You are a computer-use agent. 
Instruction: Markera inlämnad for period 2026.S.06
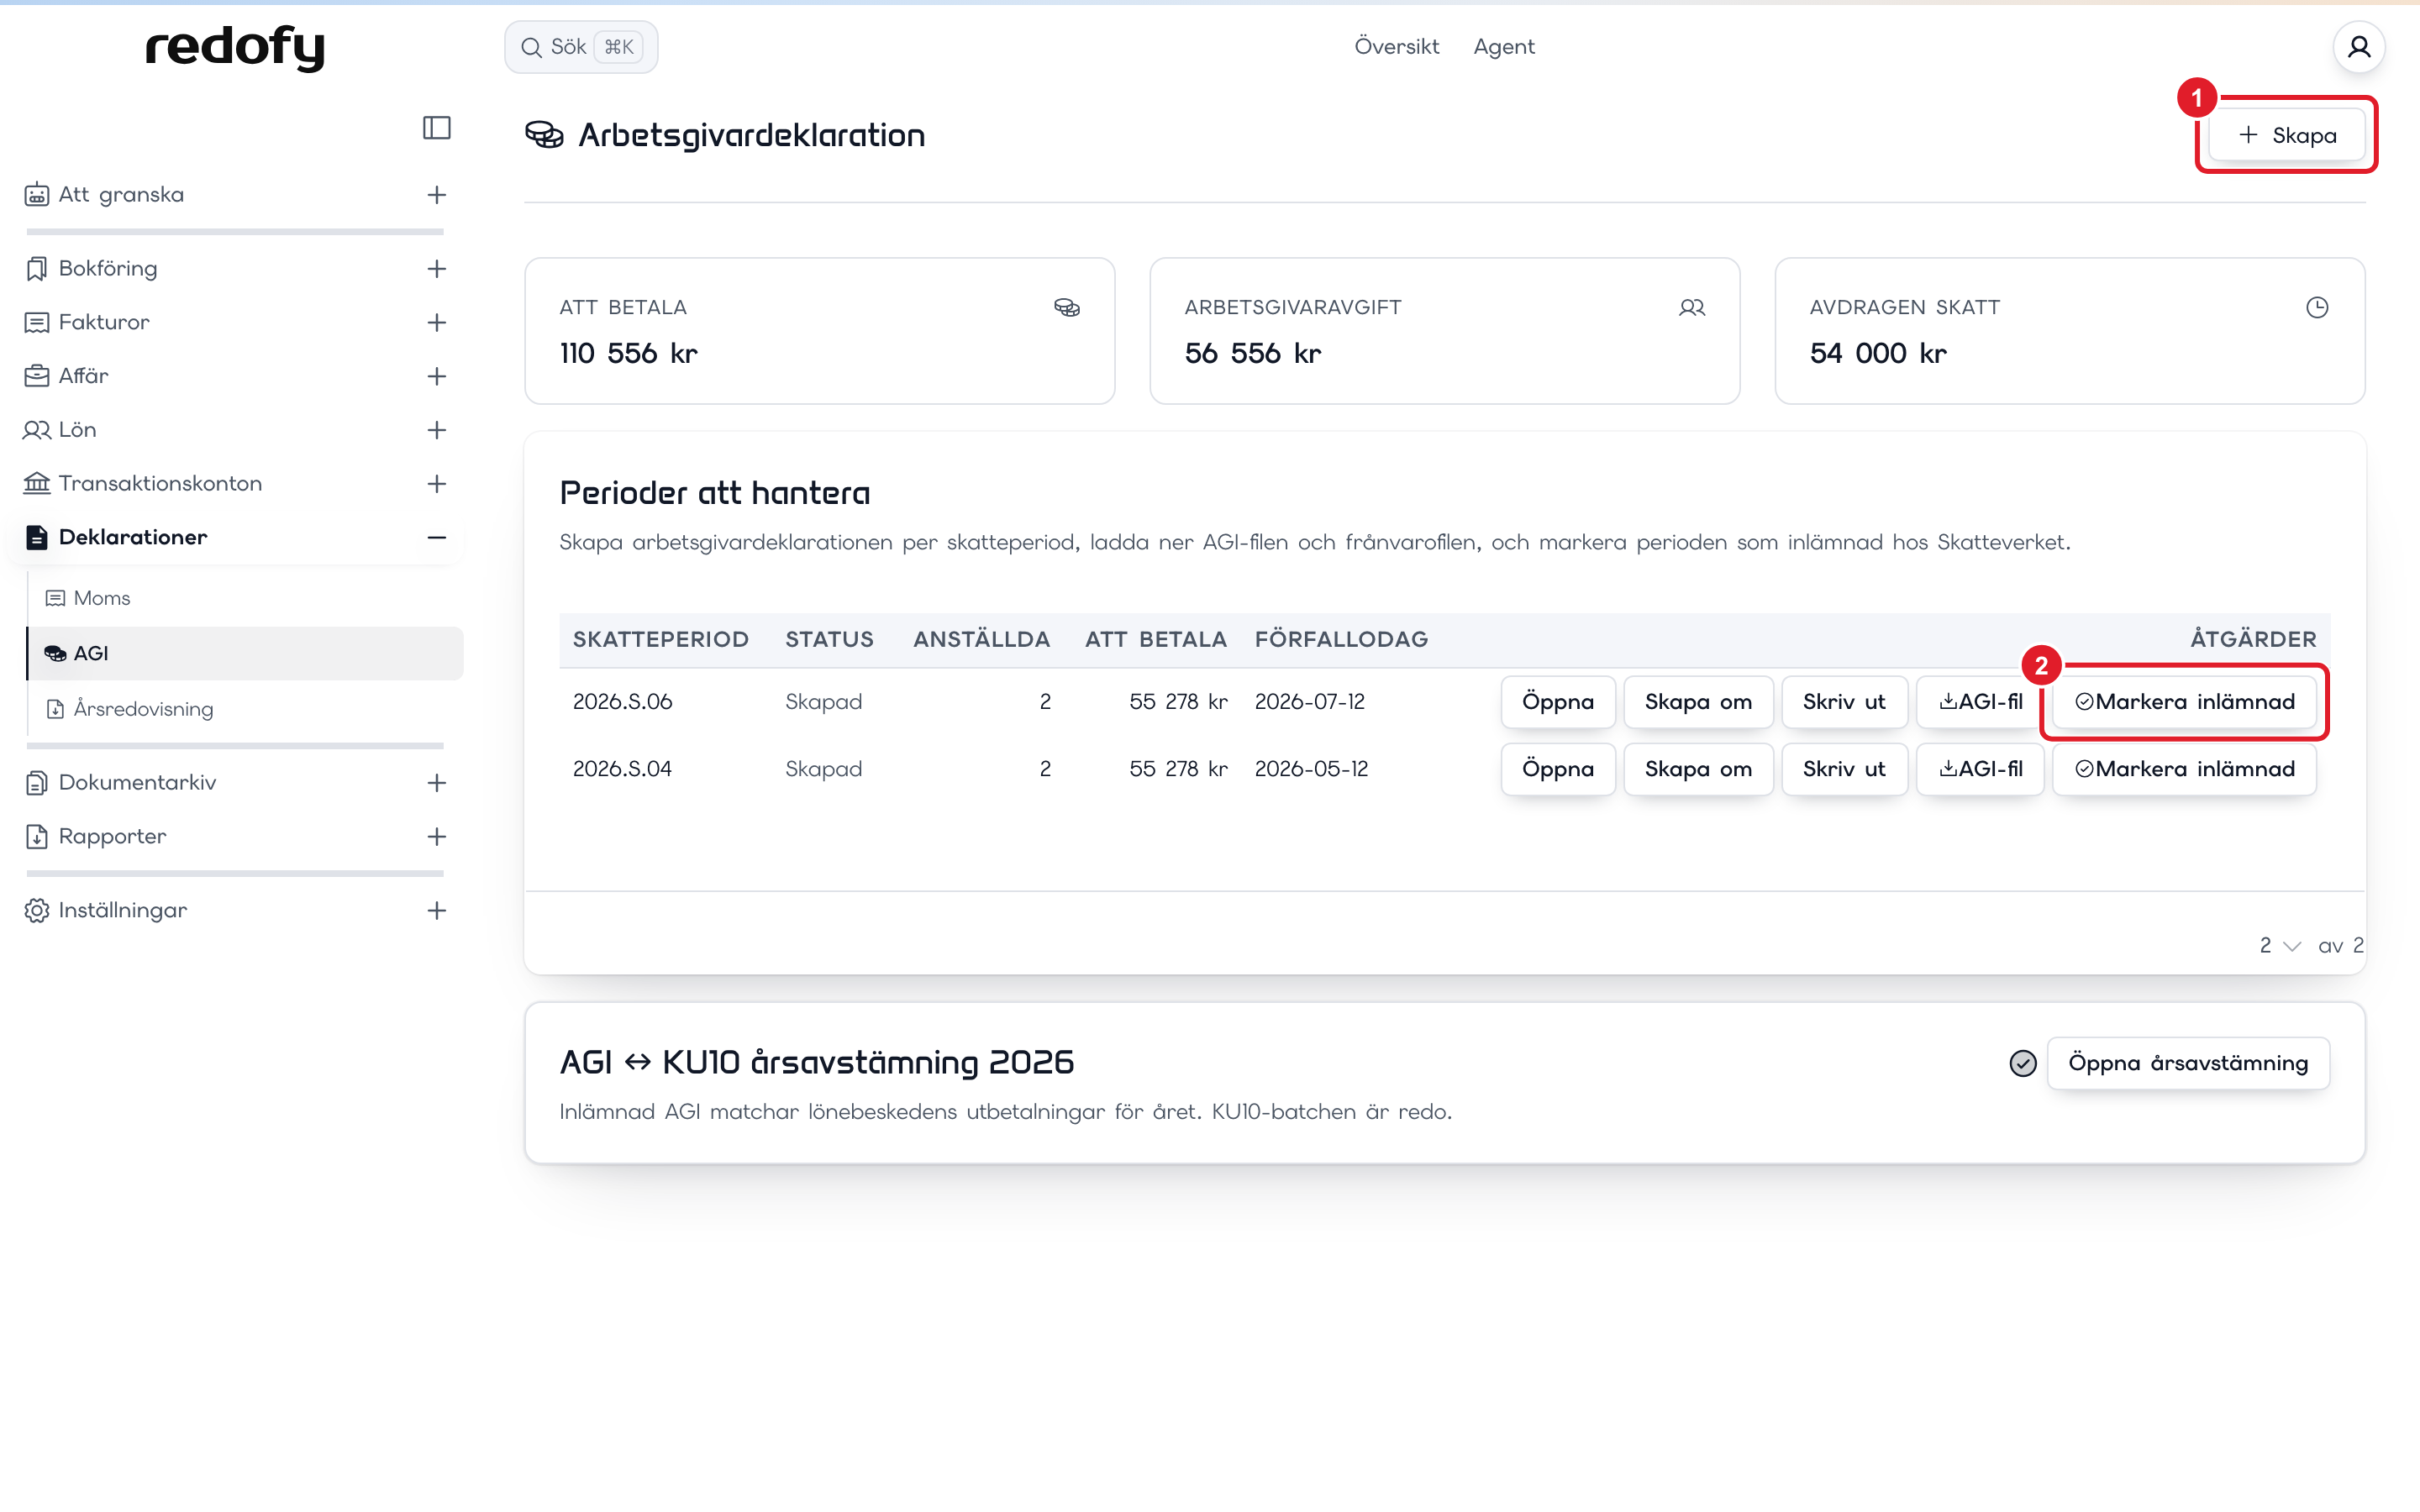click(x=2185, y=702)
